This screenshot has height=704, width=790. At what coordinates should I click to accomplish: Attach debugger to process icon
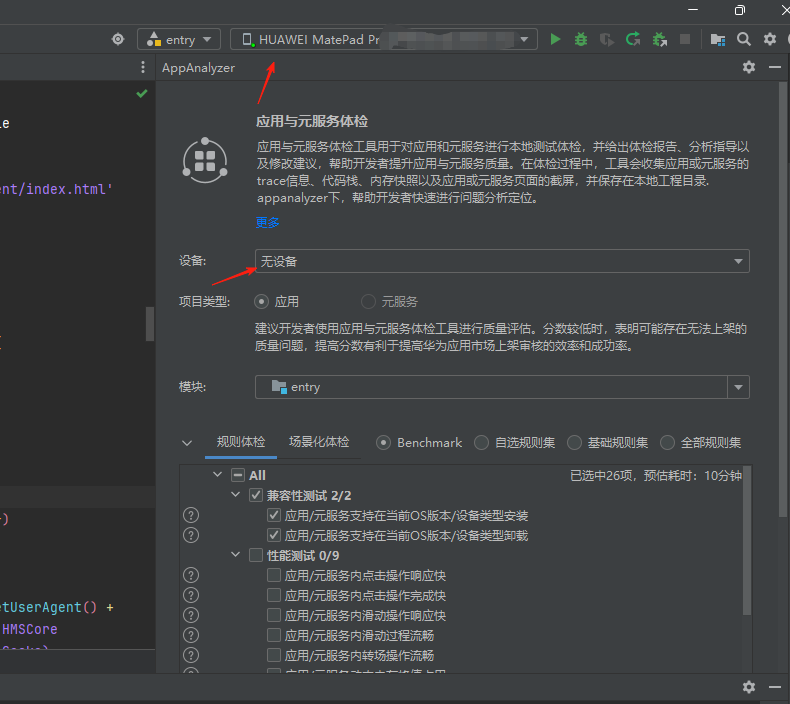tap(660, 39)
